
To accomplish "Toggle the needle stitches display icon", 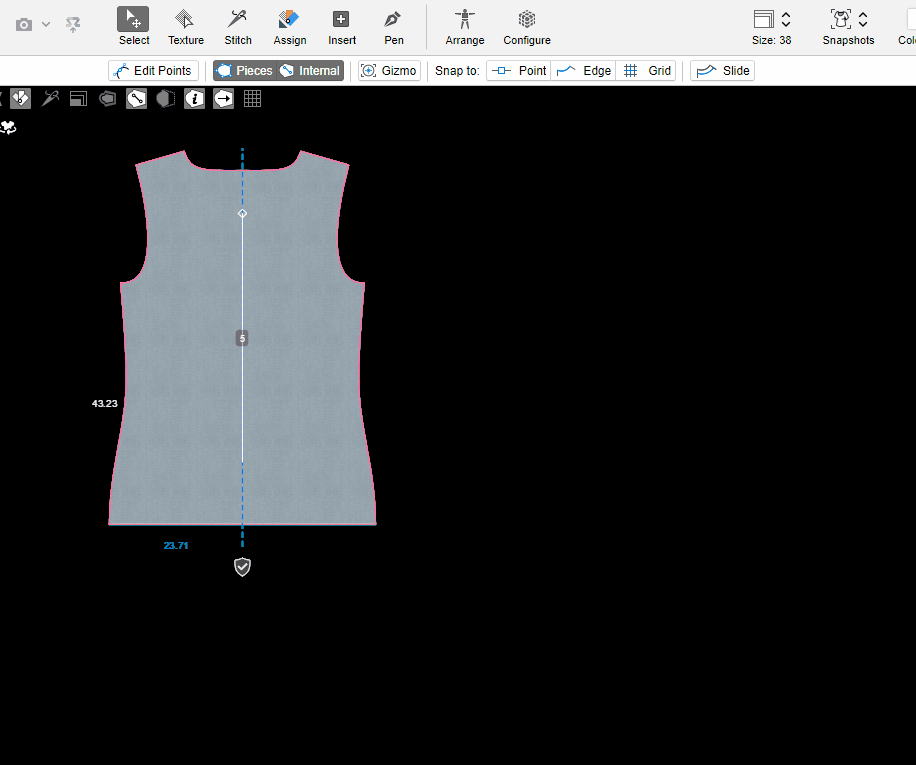I will (50, 99).
